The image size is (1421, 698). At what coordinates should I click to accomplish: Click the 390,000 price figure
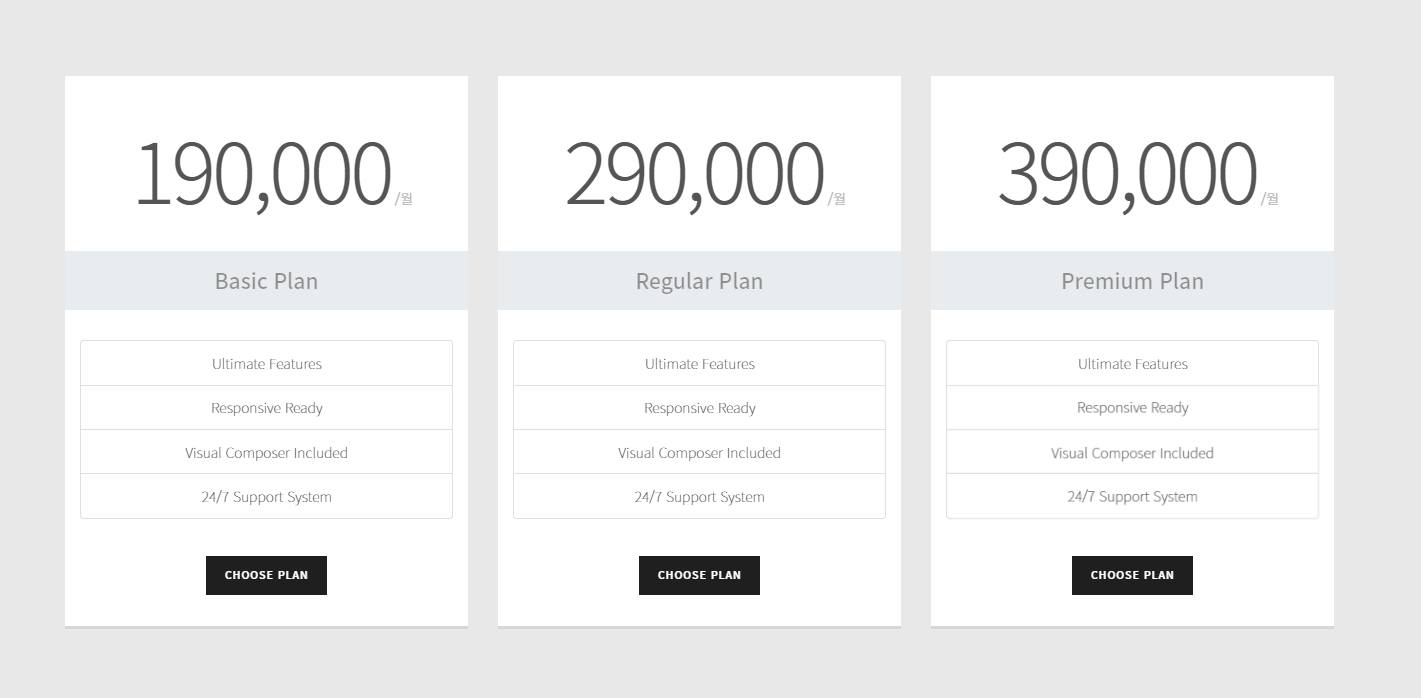tap(1127, 174)
